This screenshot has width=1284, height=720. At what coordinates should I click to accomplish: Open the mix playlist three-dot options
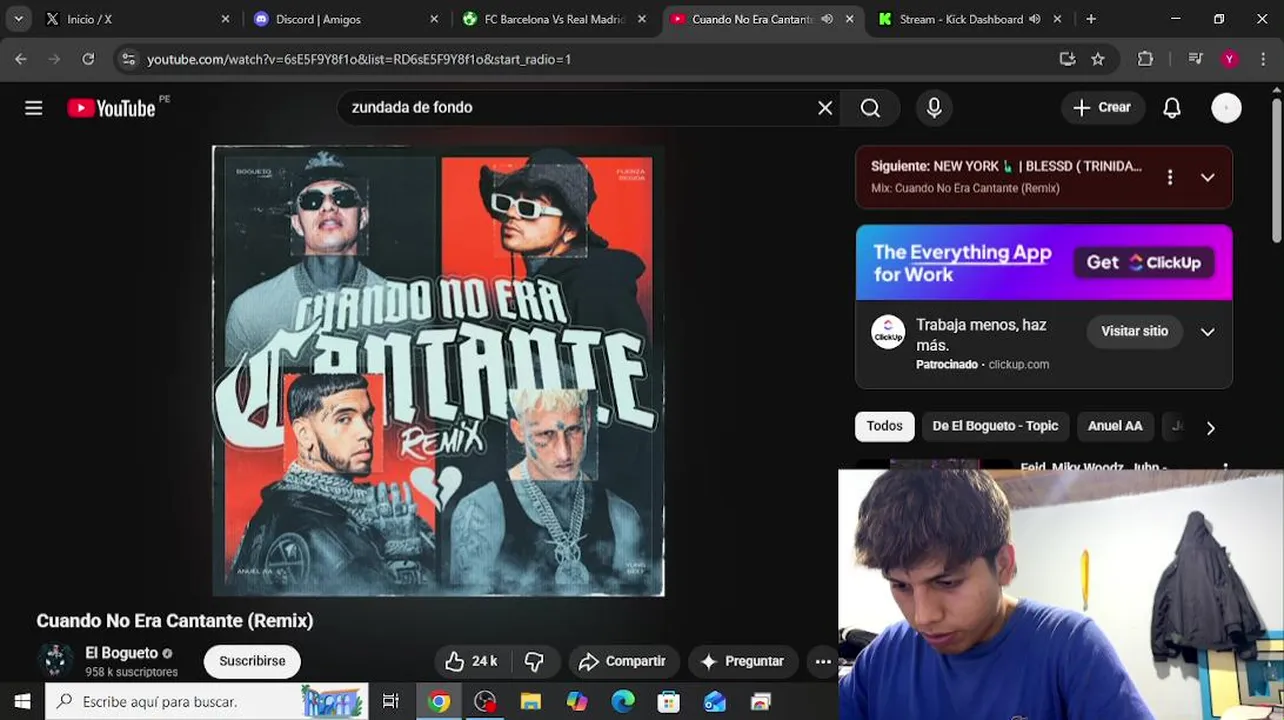point(1170,177)
